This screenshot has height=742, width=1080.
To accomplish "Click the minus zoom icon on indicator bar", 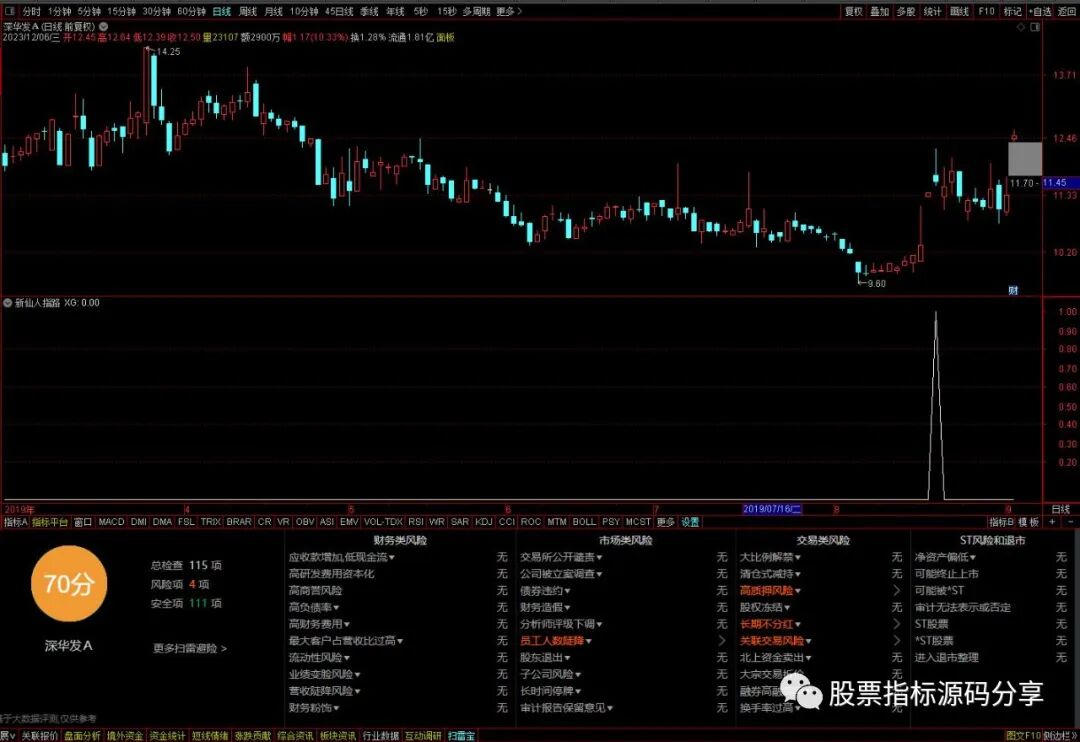I will pyautogui.click(x=1070, y=522).
